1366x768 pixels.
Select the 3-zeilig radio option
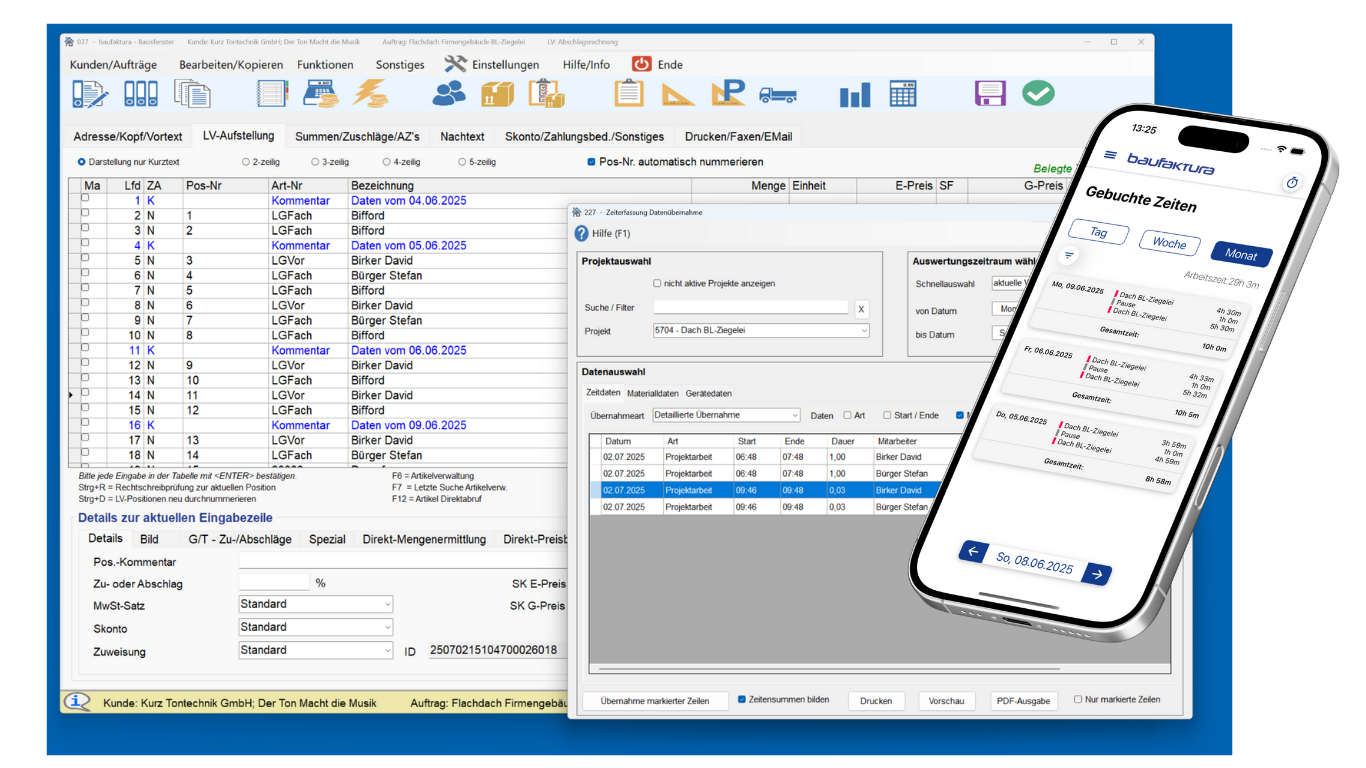coord(315,161)
